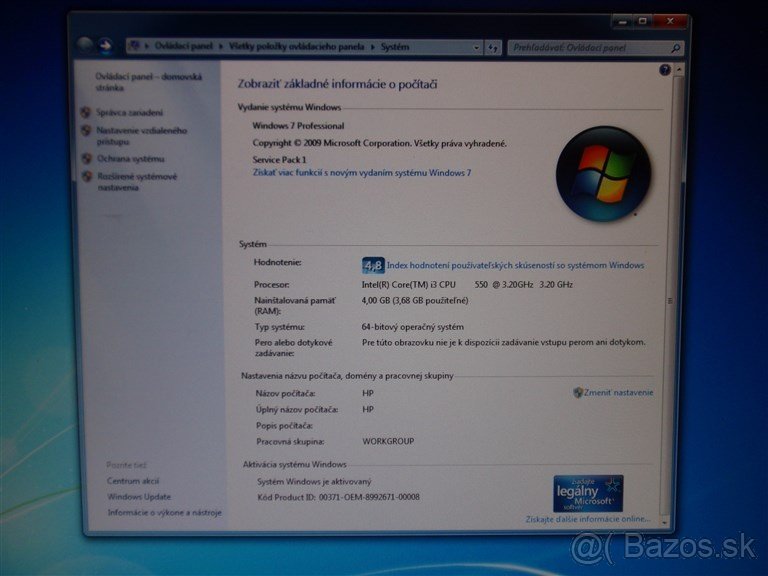Viewport: 768px width, 576px height.
Task: Click the 4,8 rating score badge
Action: [373, 265]
